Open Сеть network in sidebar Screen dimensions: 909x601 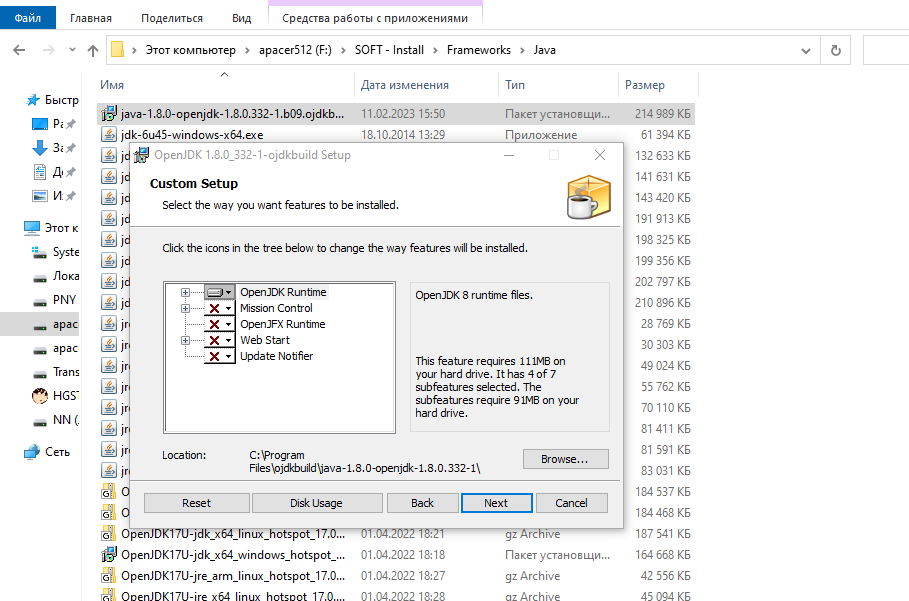tap(48, 452)
